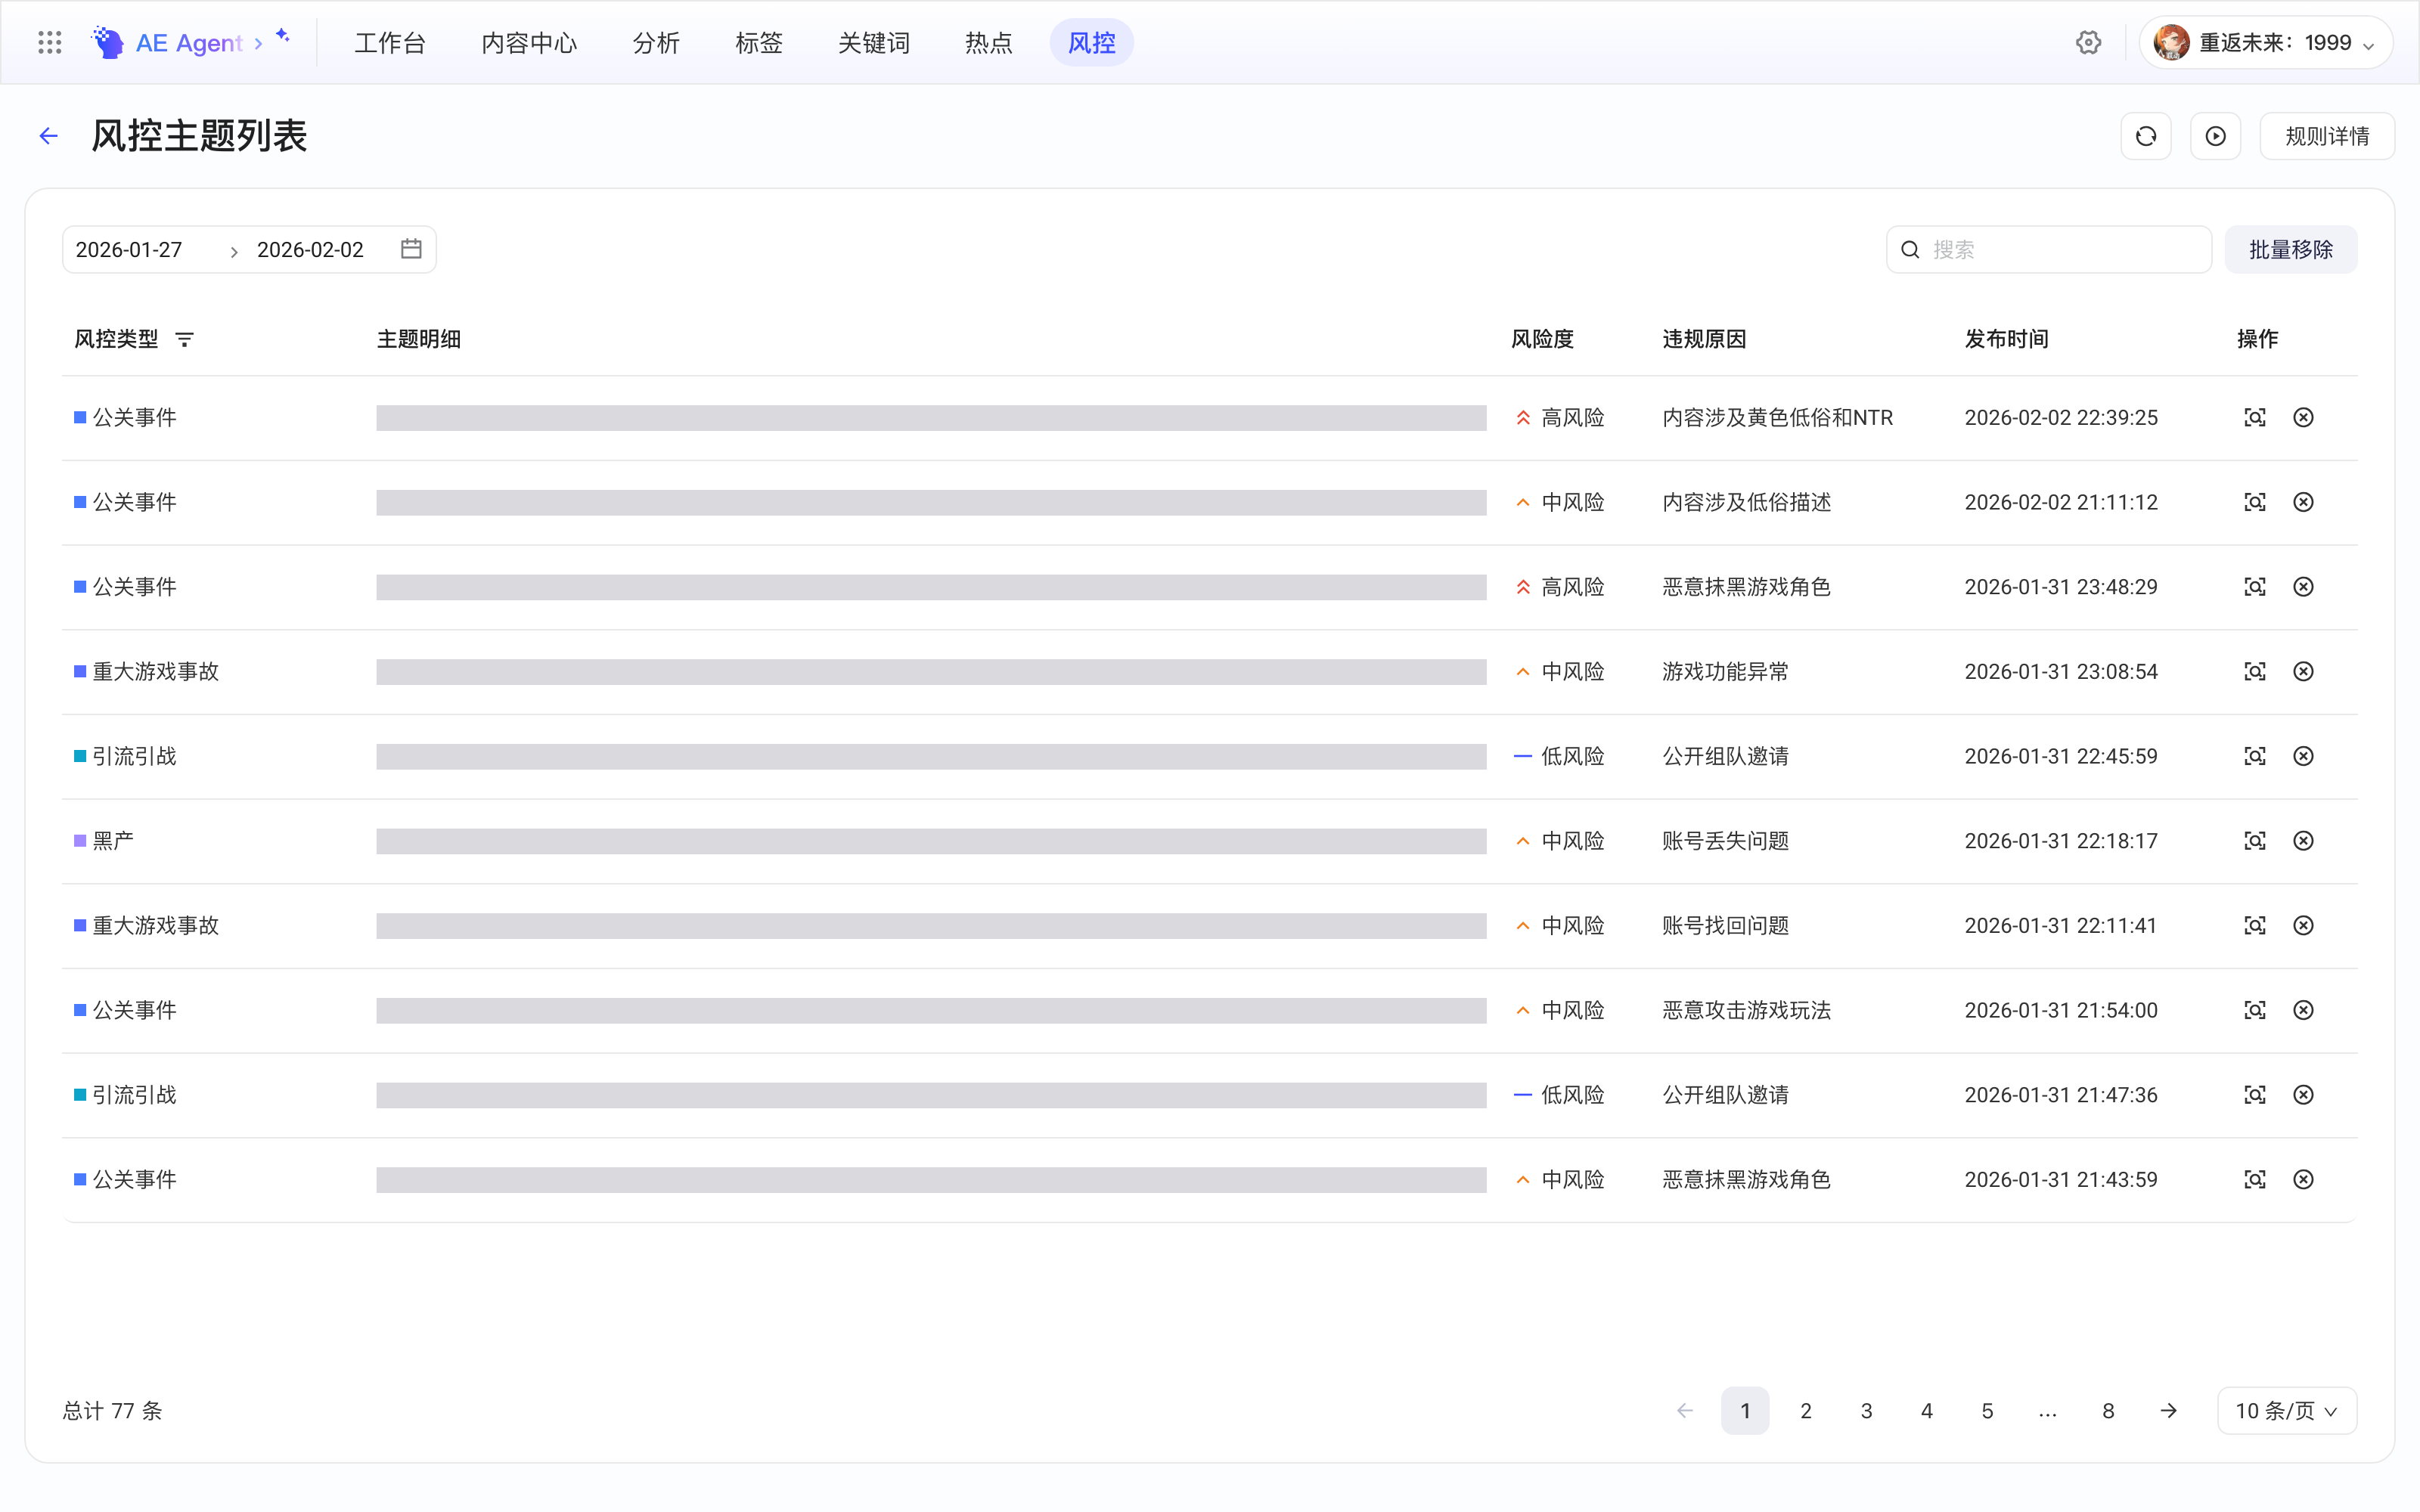The image size is (2420, 1512).
Task: Remove the 22:11:41 row entry
Action: 2303,926
